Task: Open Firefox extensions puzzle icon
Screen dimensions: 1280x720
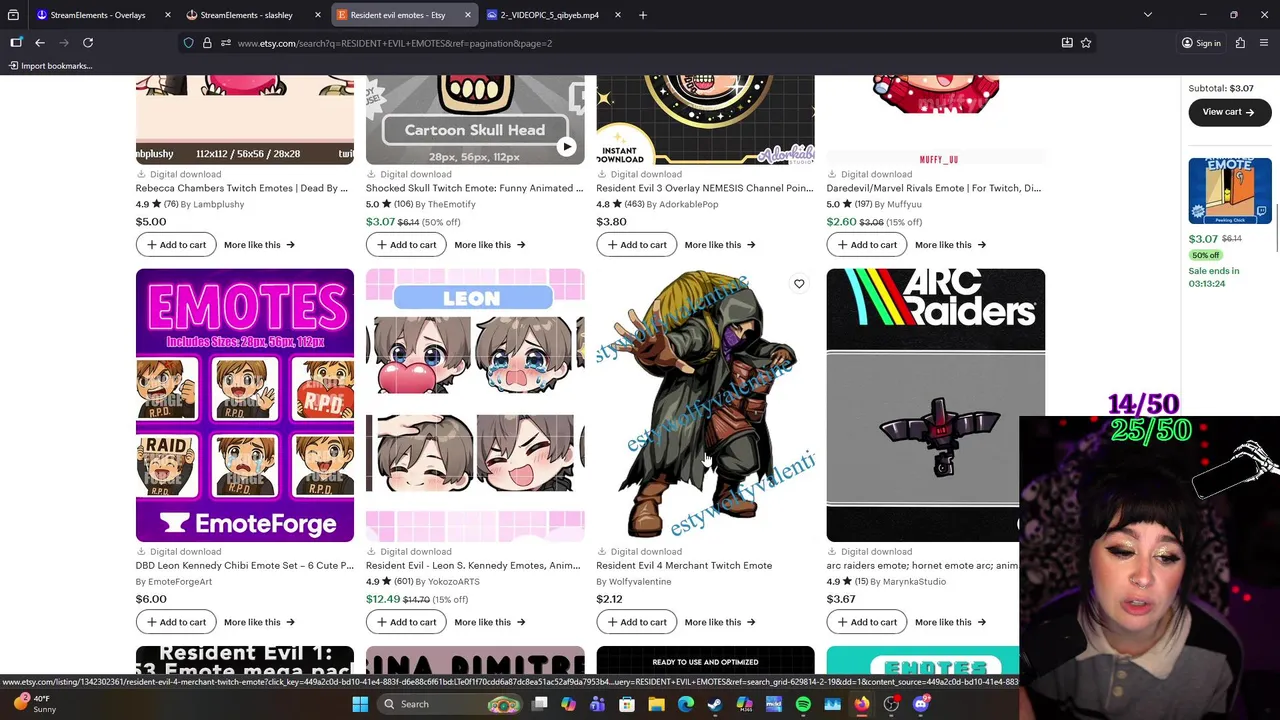Action: [1240, 43]
